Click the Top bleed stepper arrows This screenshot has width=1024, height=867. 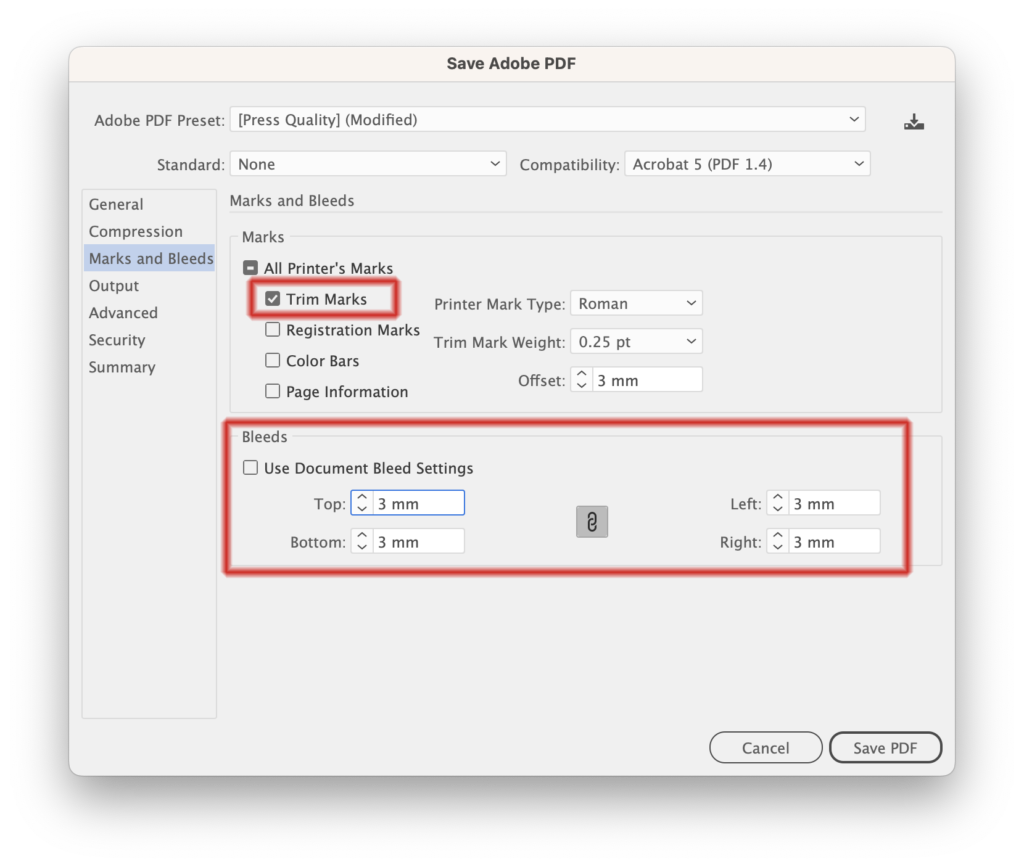(362, 503)
